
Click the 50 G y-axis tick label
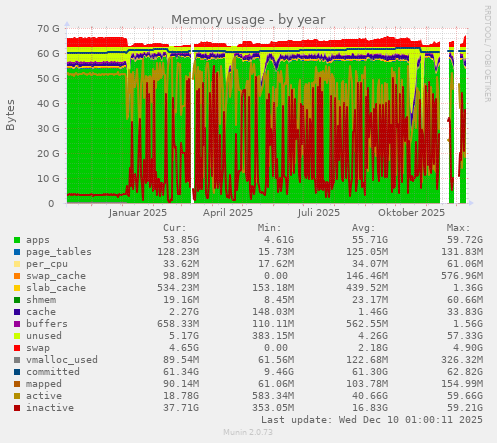pos(48,79)
